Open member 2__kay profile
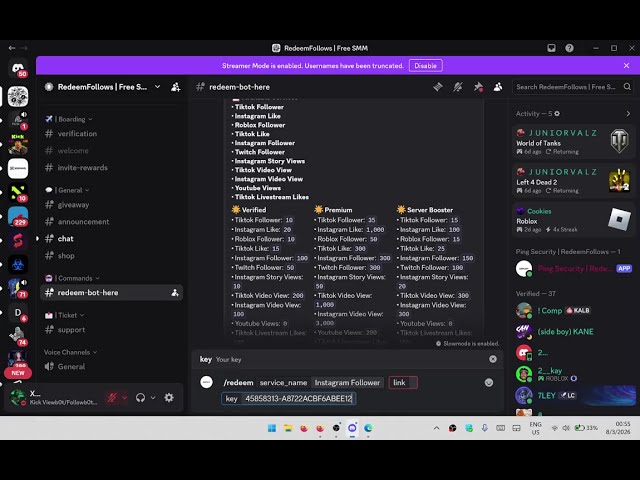Viewport: 640px width, 480px height. pyautogui.click(x=573, y=373)
